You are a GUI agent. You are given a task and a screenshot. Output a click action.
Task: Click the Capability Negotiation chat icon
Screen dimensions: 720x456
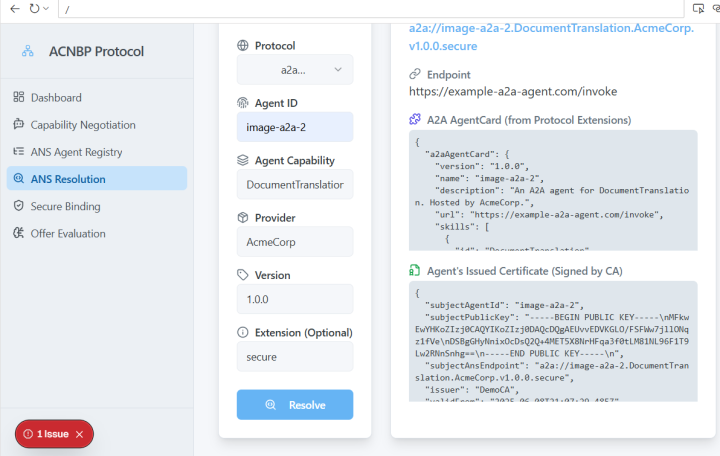click(x=19, y=125)
